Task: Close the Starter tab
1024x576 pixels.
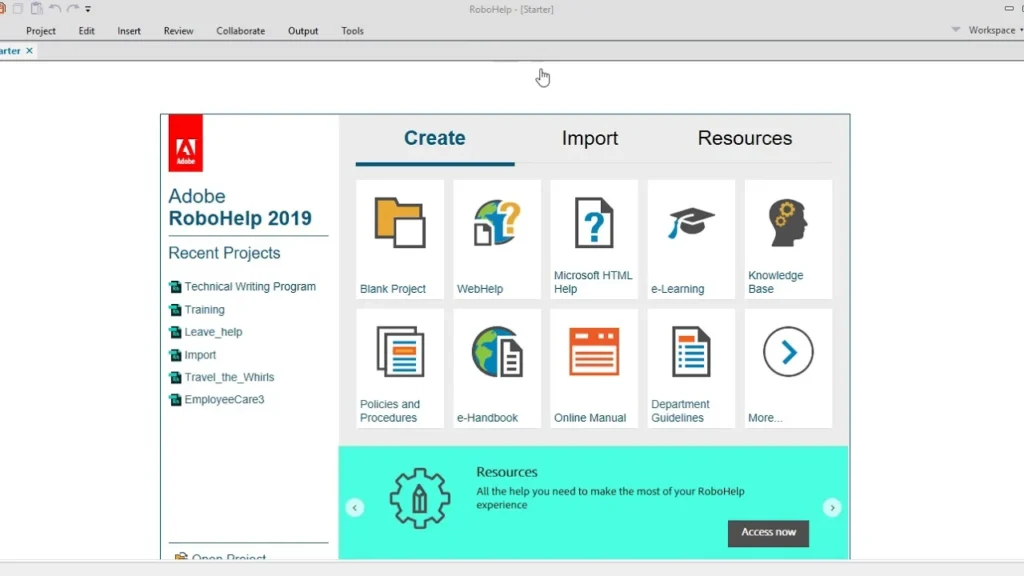Action: (x=30, y=51)
